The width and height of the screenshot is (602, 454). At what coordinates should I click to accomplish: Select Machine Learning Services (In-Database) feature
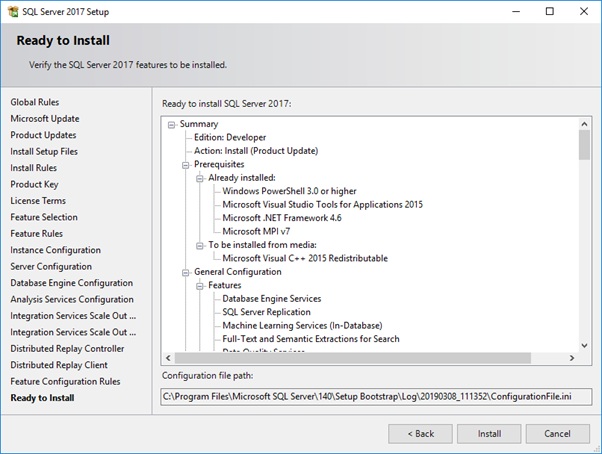[x=302, y=325]
